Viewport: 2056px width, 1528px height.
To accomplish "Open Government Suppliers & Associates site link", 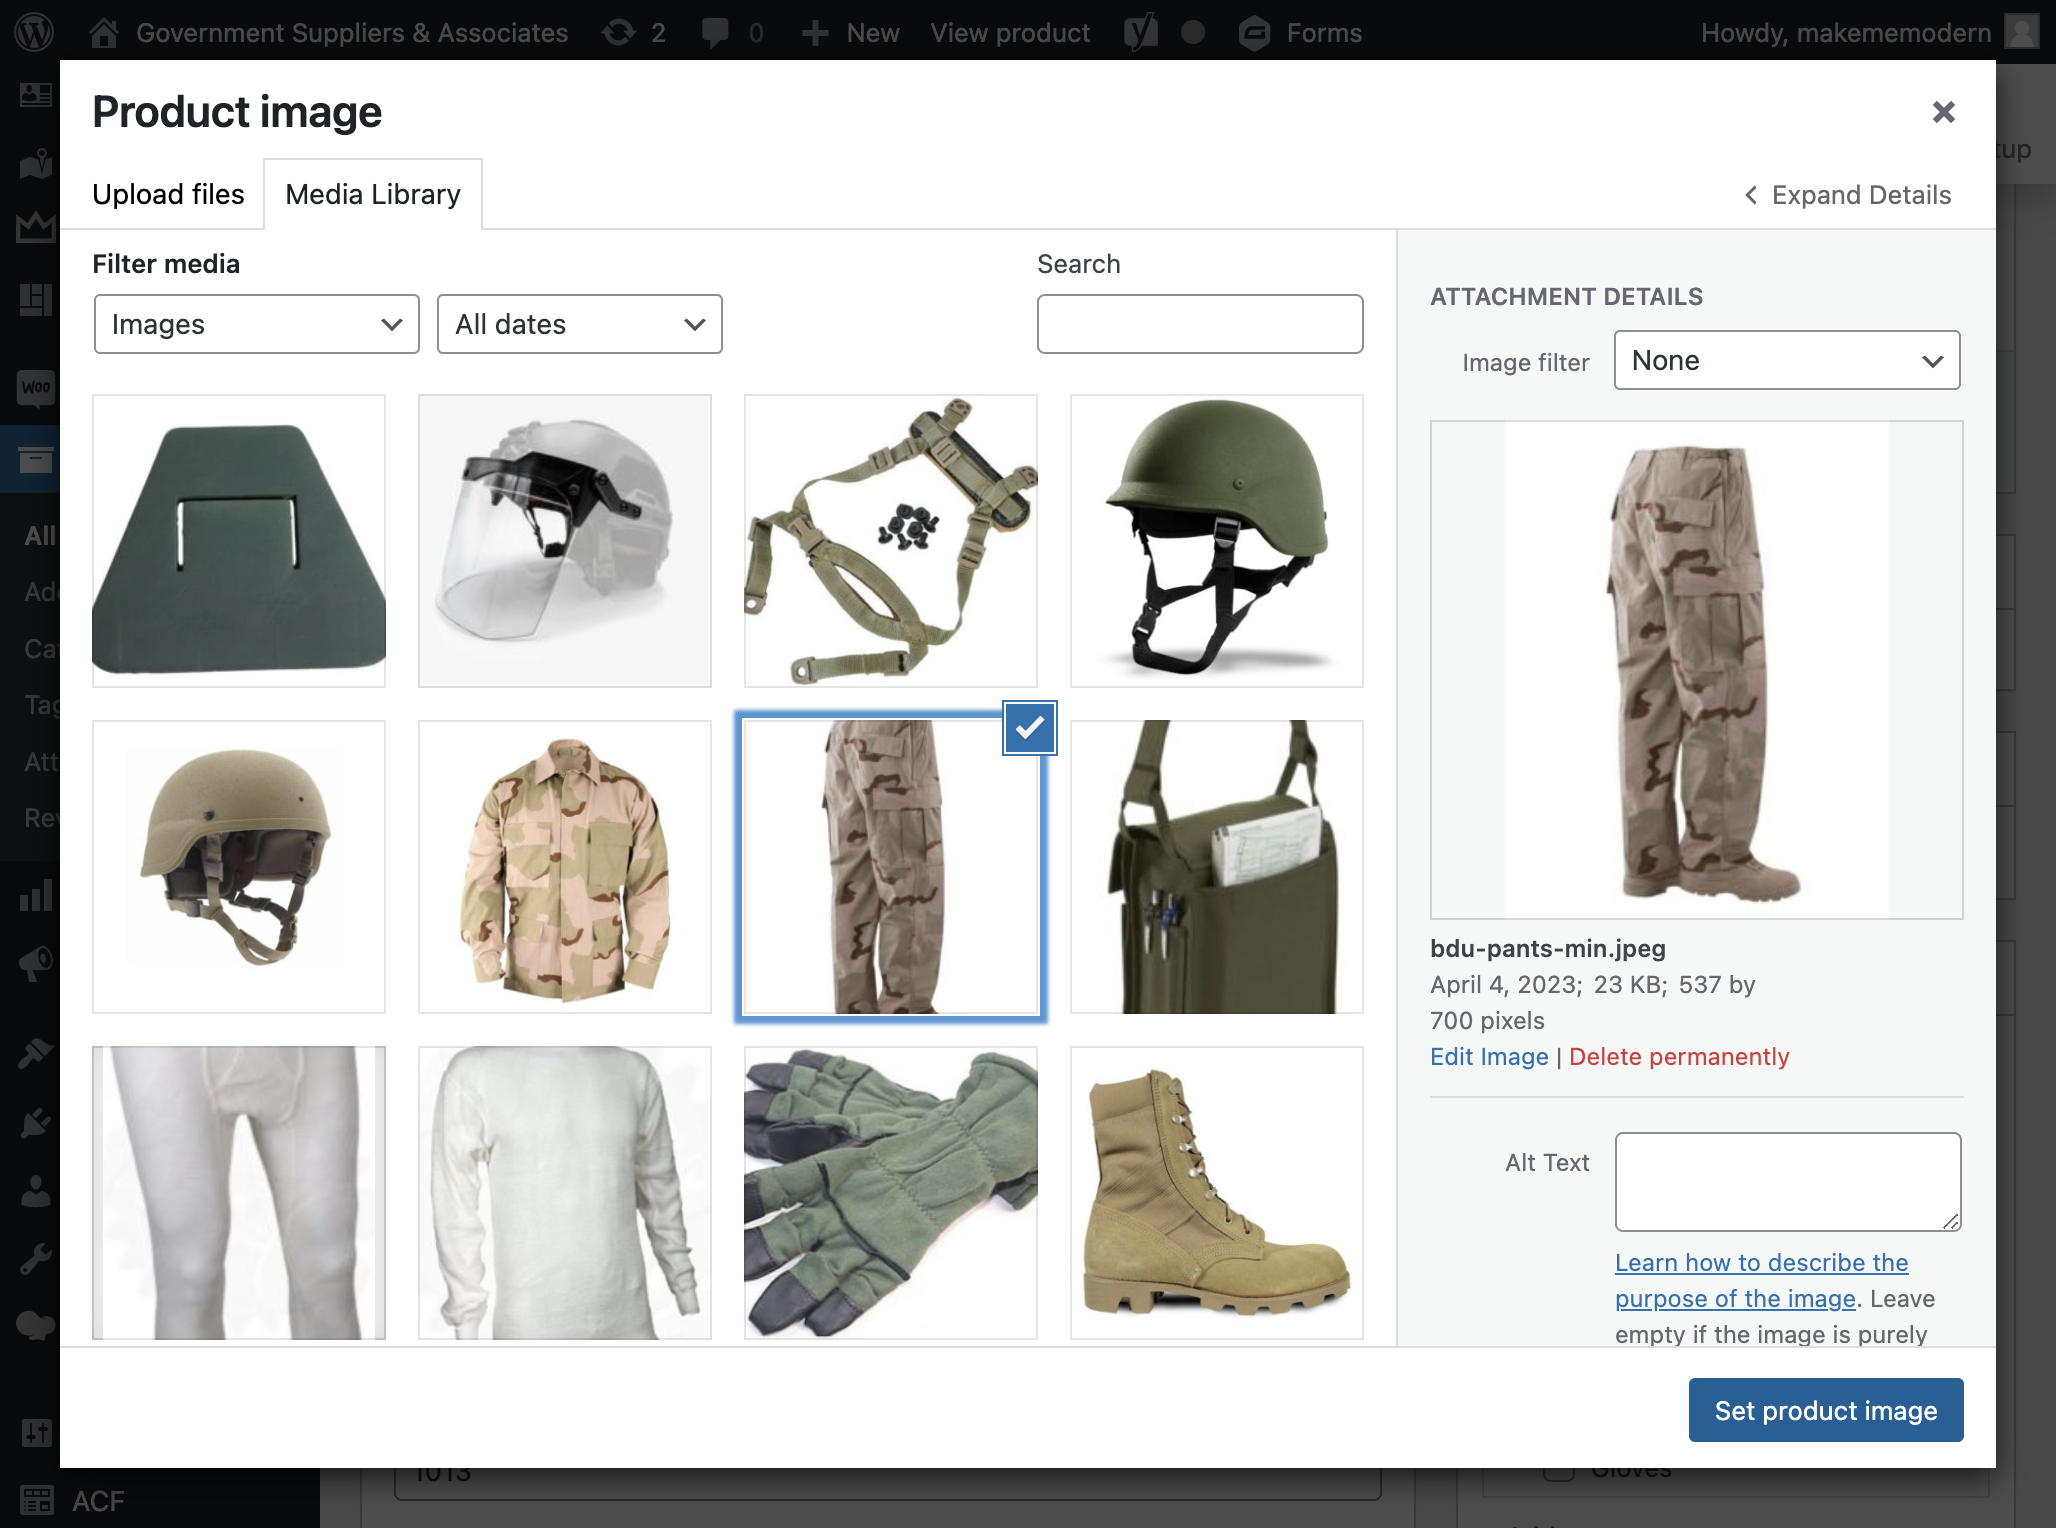I will tap(352, 32).
